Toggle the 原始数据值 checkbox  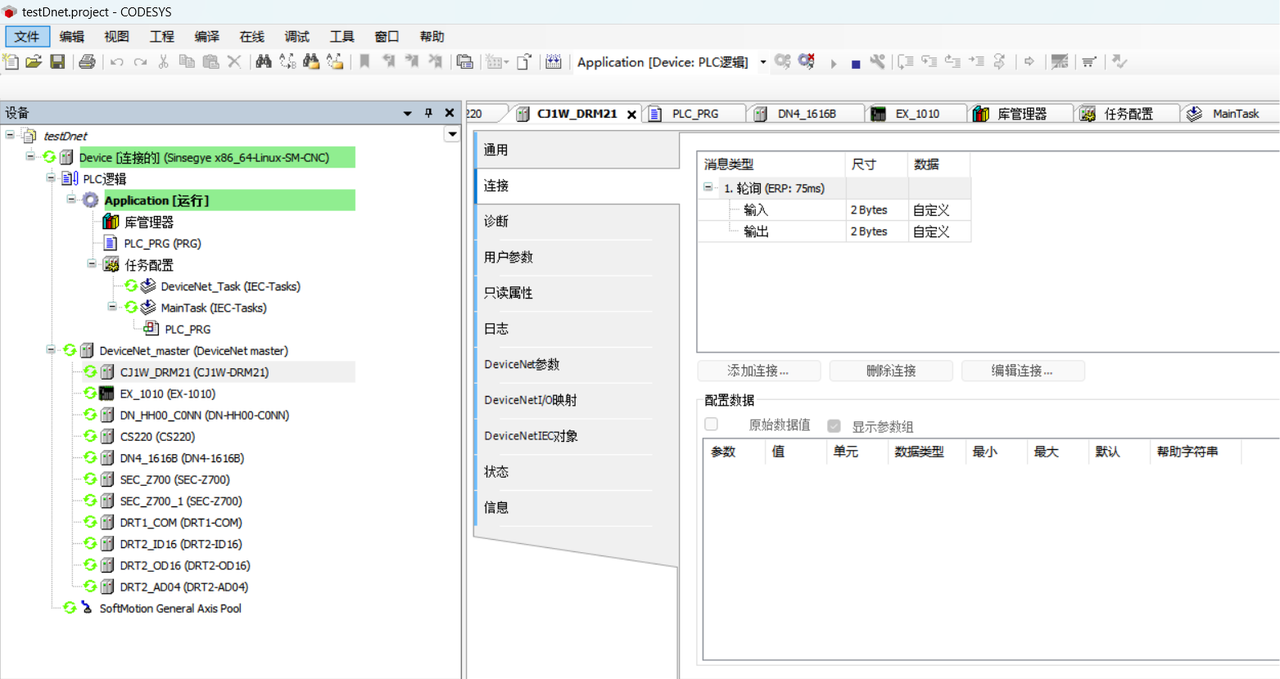(711, 425)
